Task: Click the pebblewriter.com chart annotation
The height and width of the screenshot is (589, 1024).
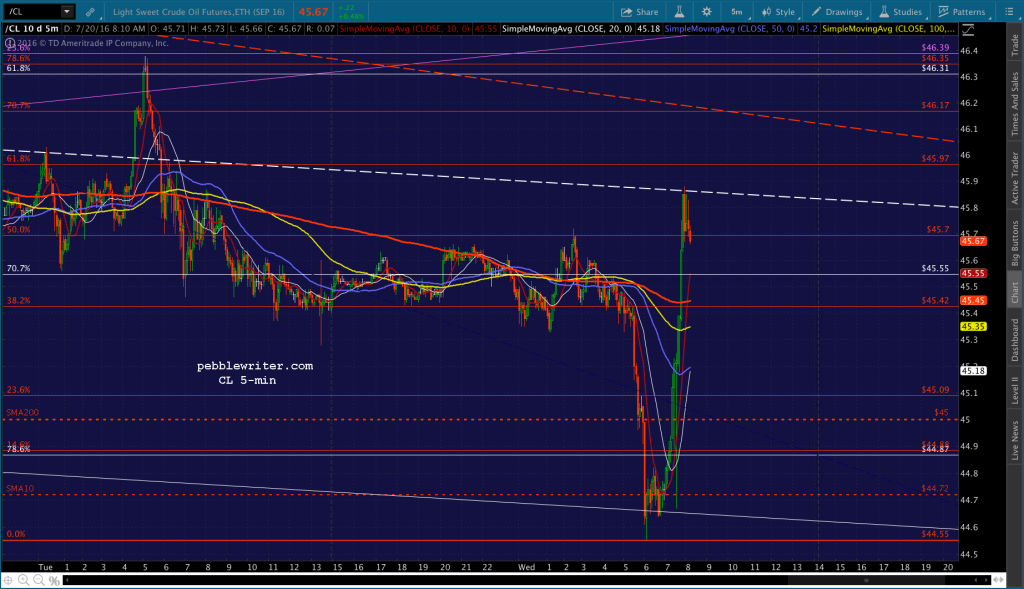Action: (255, 366)
